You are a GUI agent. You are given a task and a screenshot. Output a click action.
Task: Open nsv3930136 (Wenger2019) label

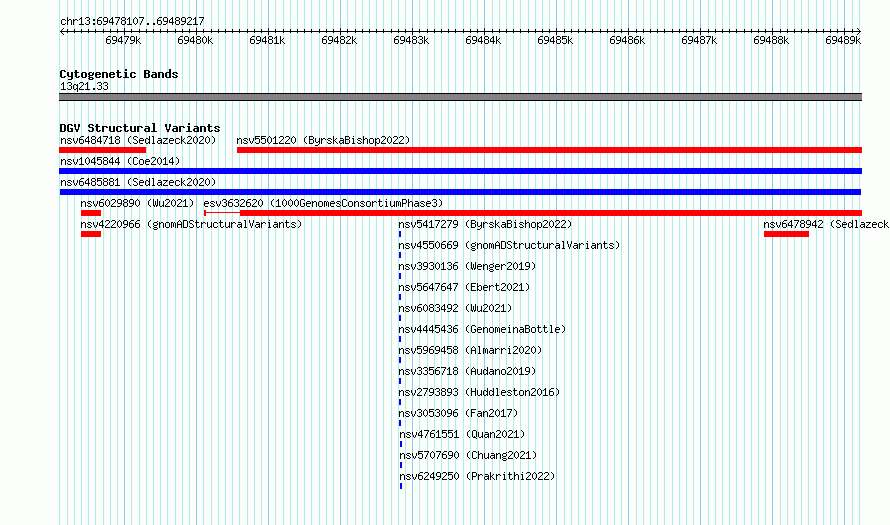click(x=467, y=266)
